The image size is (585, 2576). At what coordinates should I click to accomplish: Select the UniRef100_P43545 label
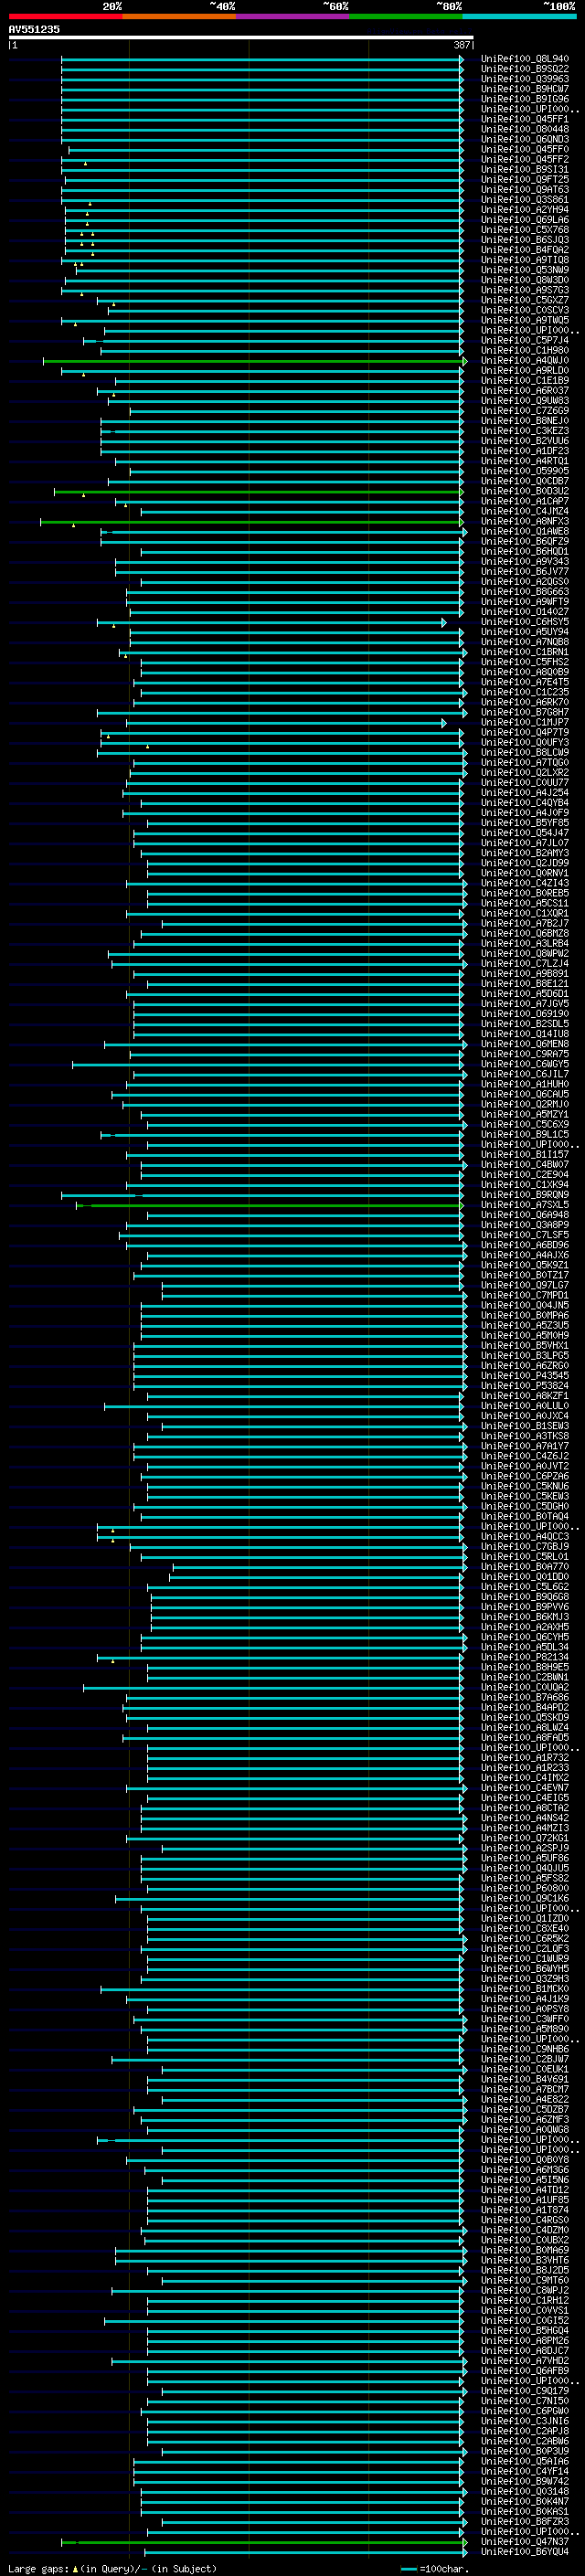click(525, 1376)
